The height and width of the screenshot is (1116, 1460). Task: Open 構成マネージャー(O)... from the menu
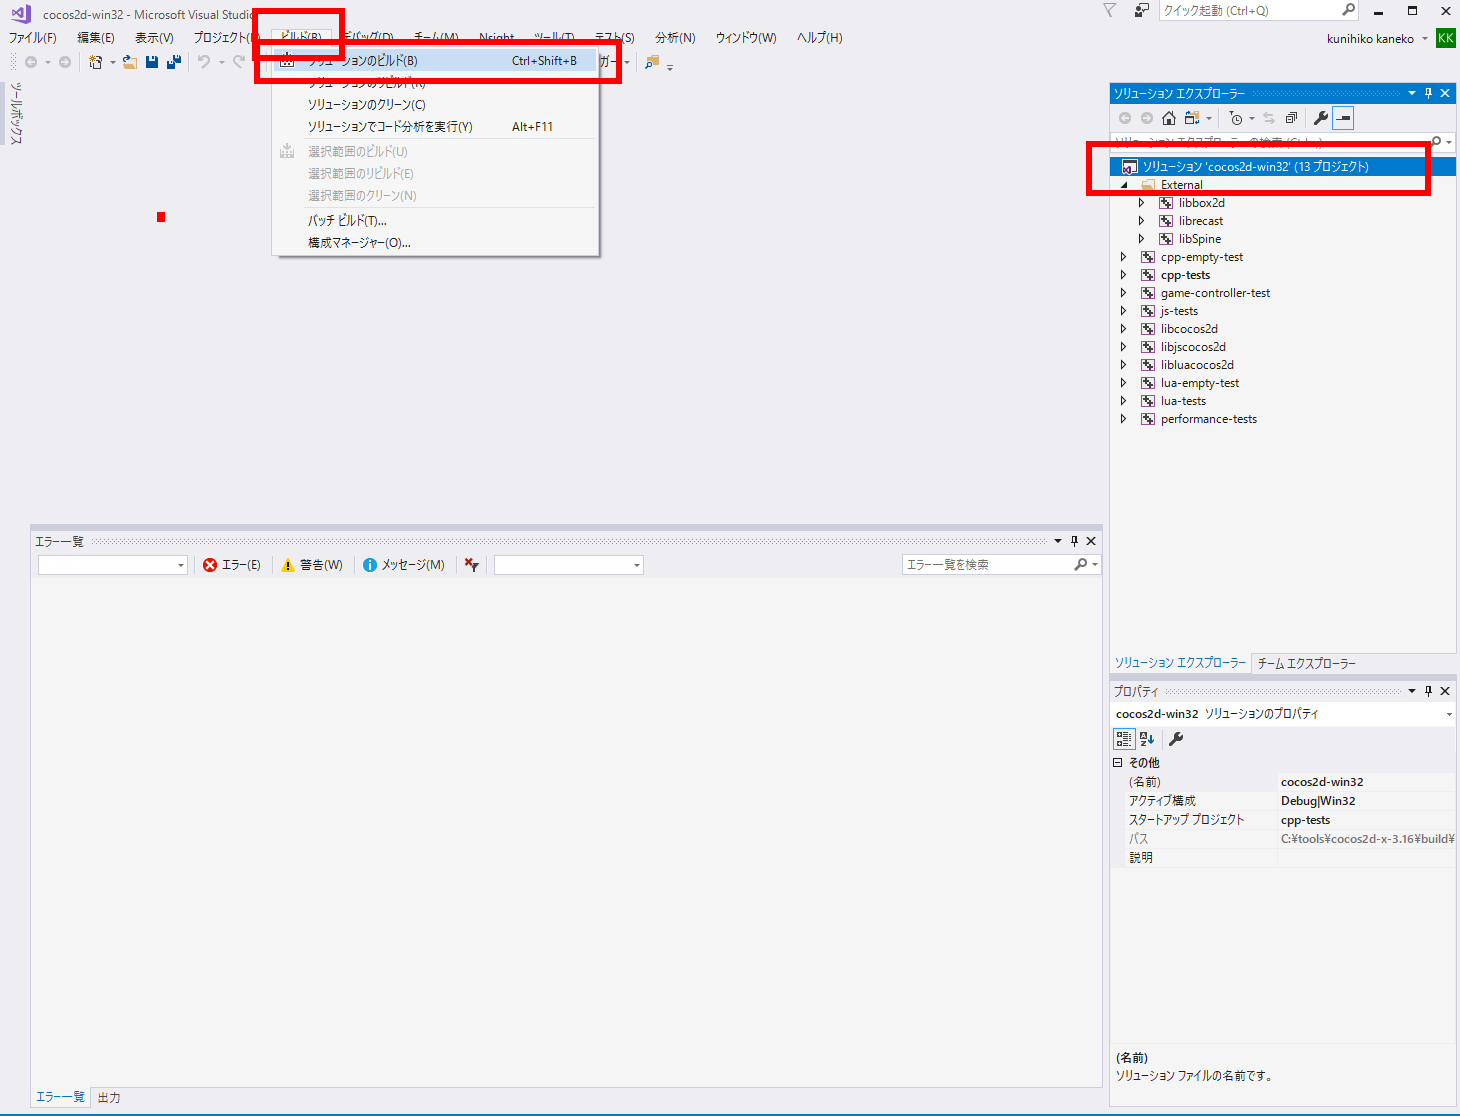(435, 243)
